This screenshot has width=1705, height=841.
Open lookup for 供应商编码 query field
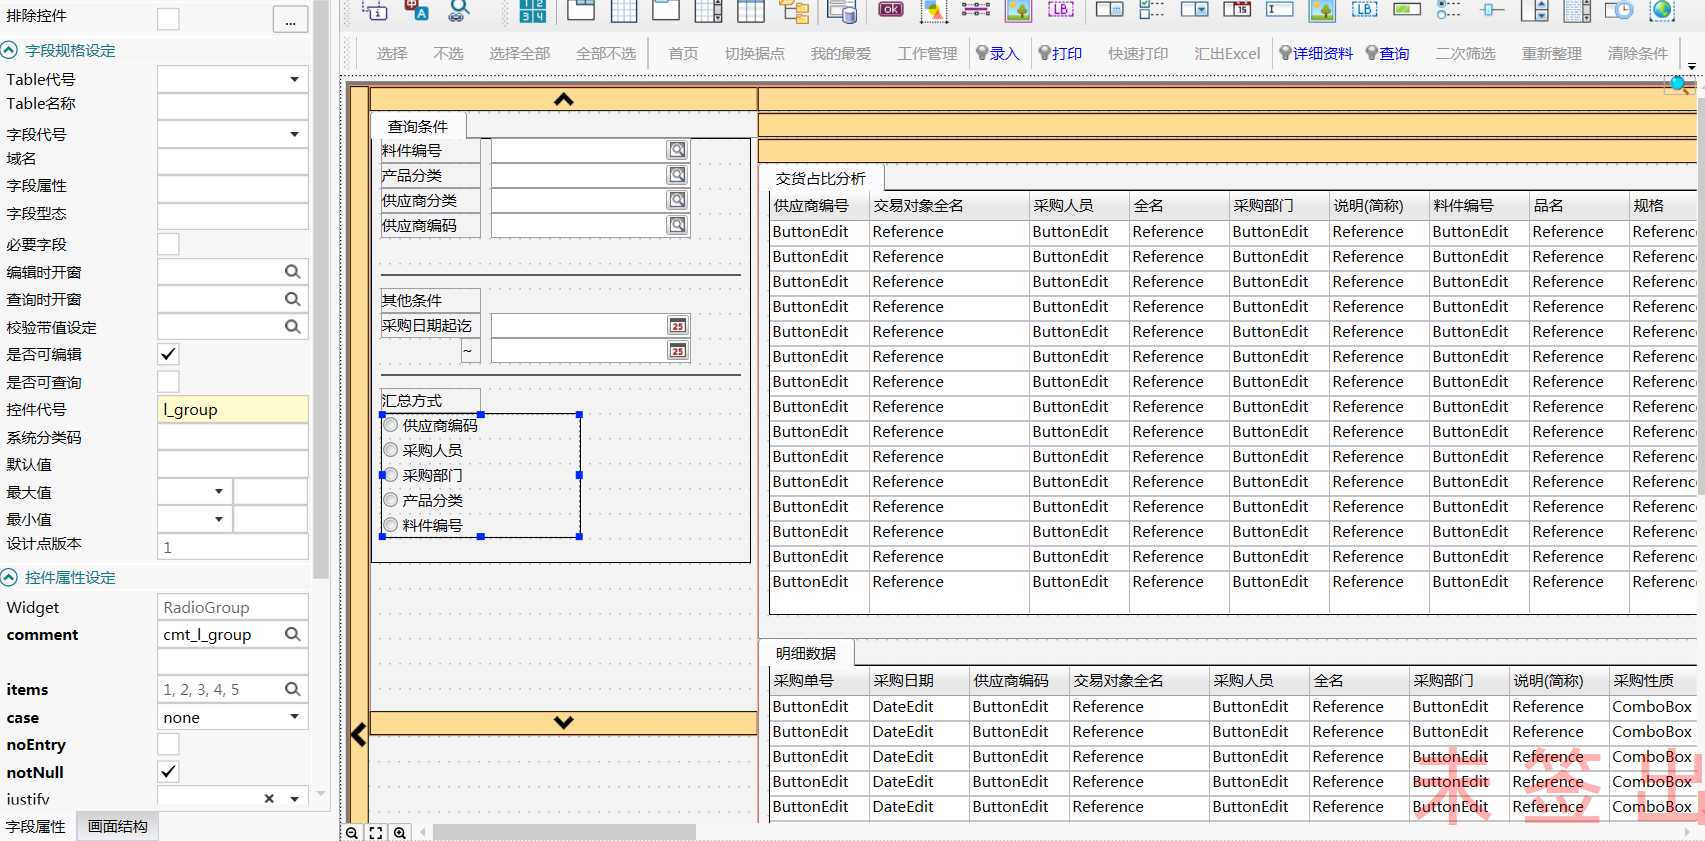pos(678,225)
